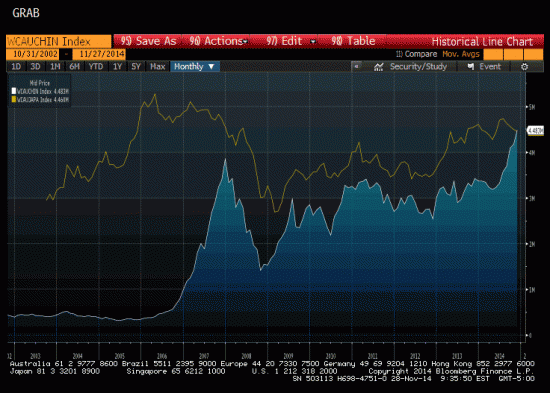Click Save As button
The image size is (550, 393).
[148, 41]
